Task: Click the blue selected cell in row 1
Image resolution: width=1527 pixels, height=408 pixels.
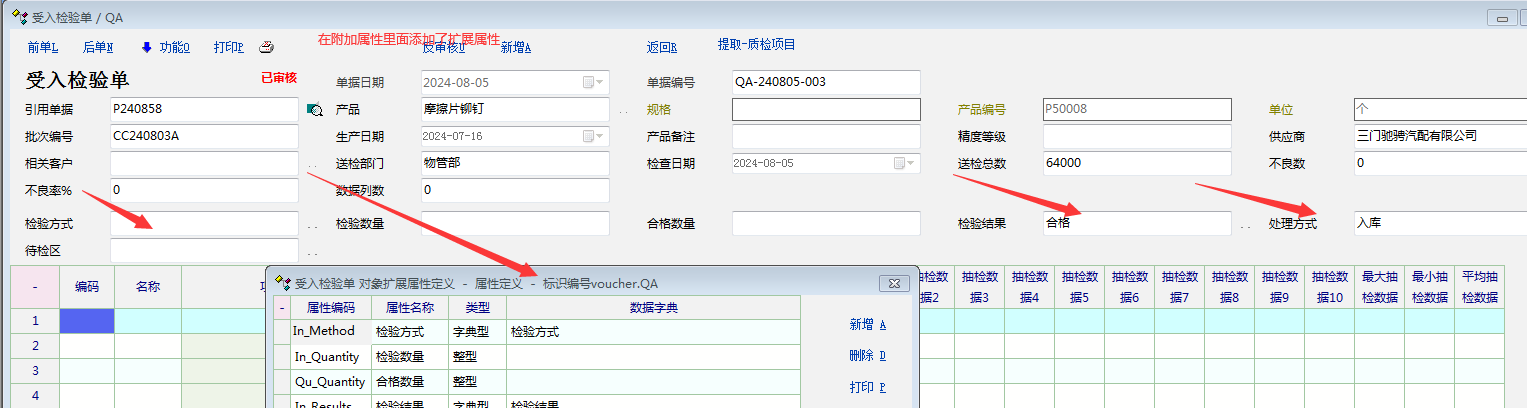Action: click(x=87, y=321)
